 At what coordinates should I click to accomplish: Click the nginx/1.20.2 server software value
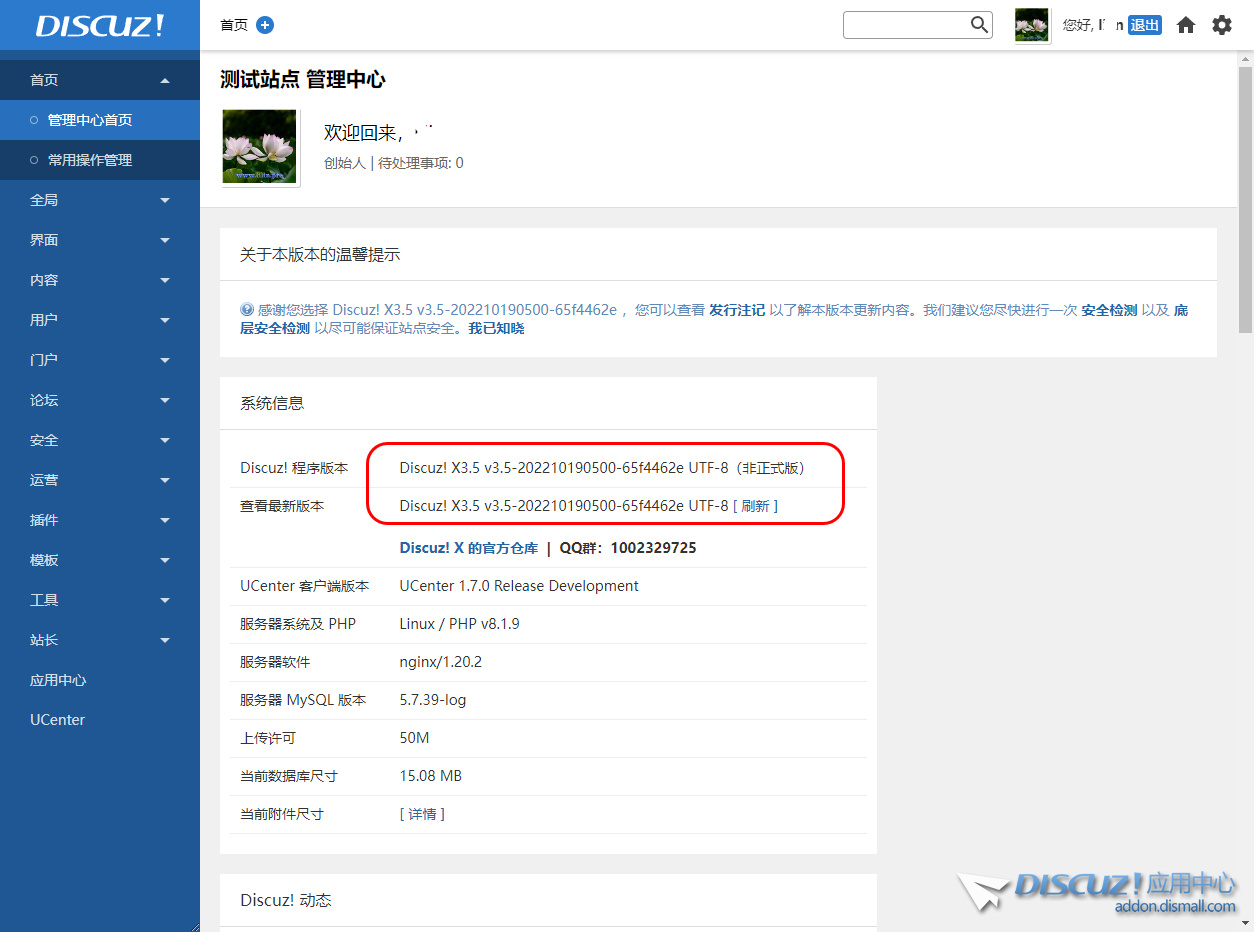pyautogui.click(x=441, y=662)
